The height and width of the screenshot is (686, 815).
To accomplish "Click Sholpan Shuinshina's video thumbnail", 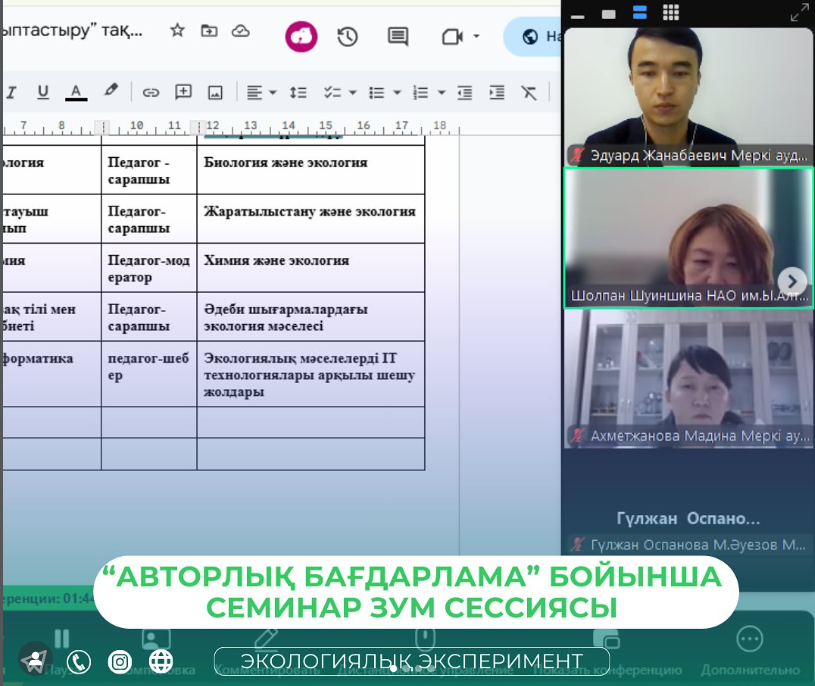I will [688, 240].
